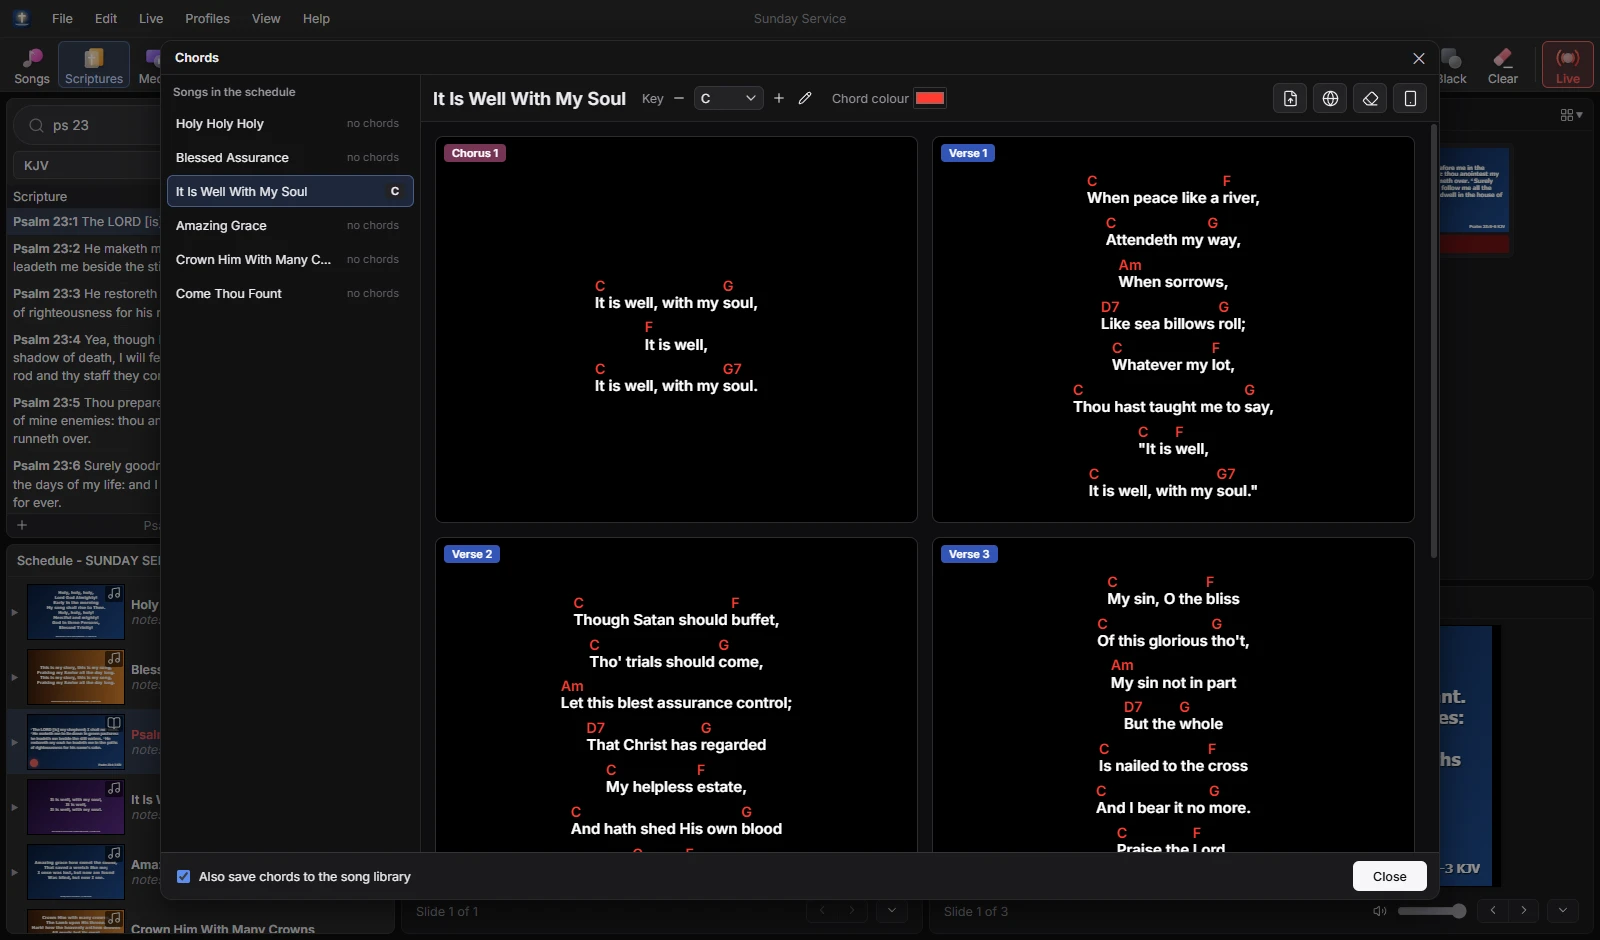Toggle Also save chords to song library

coord(184,876)
